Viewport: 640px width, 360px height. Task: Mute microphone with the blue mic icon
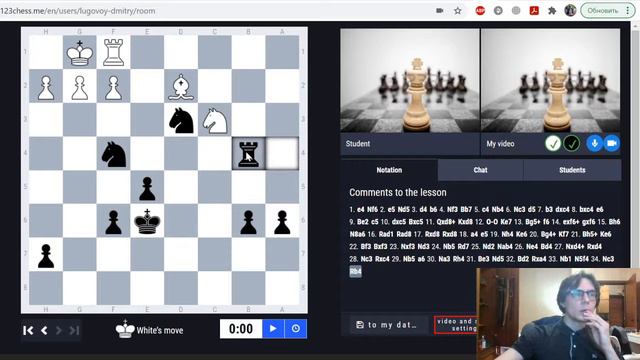(x=595, y=143)
